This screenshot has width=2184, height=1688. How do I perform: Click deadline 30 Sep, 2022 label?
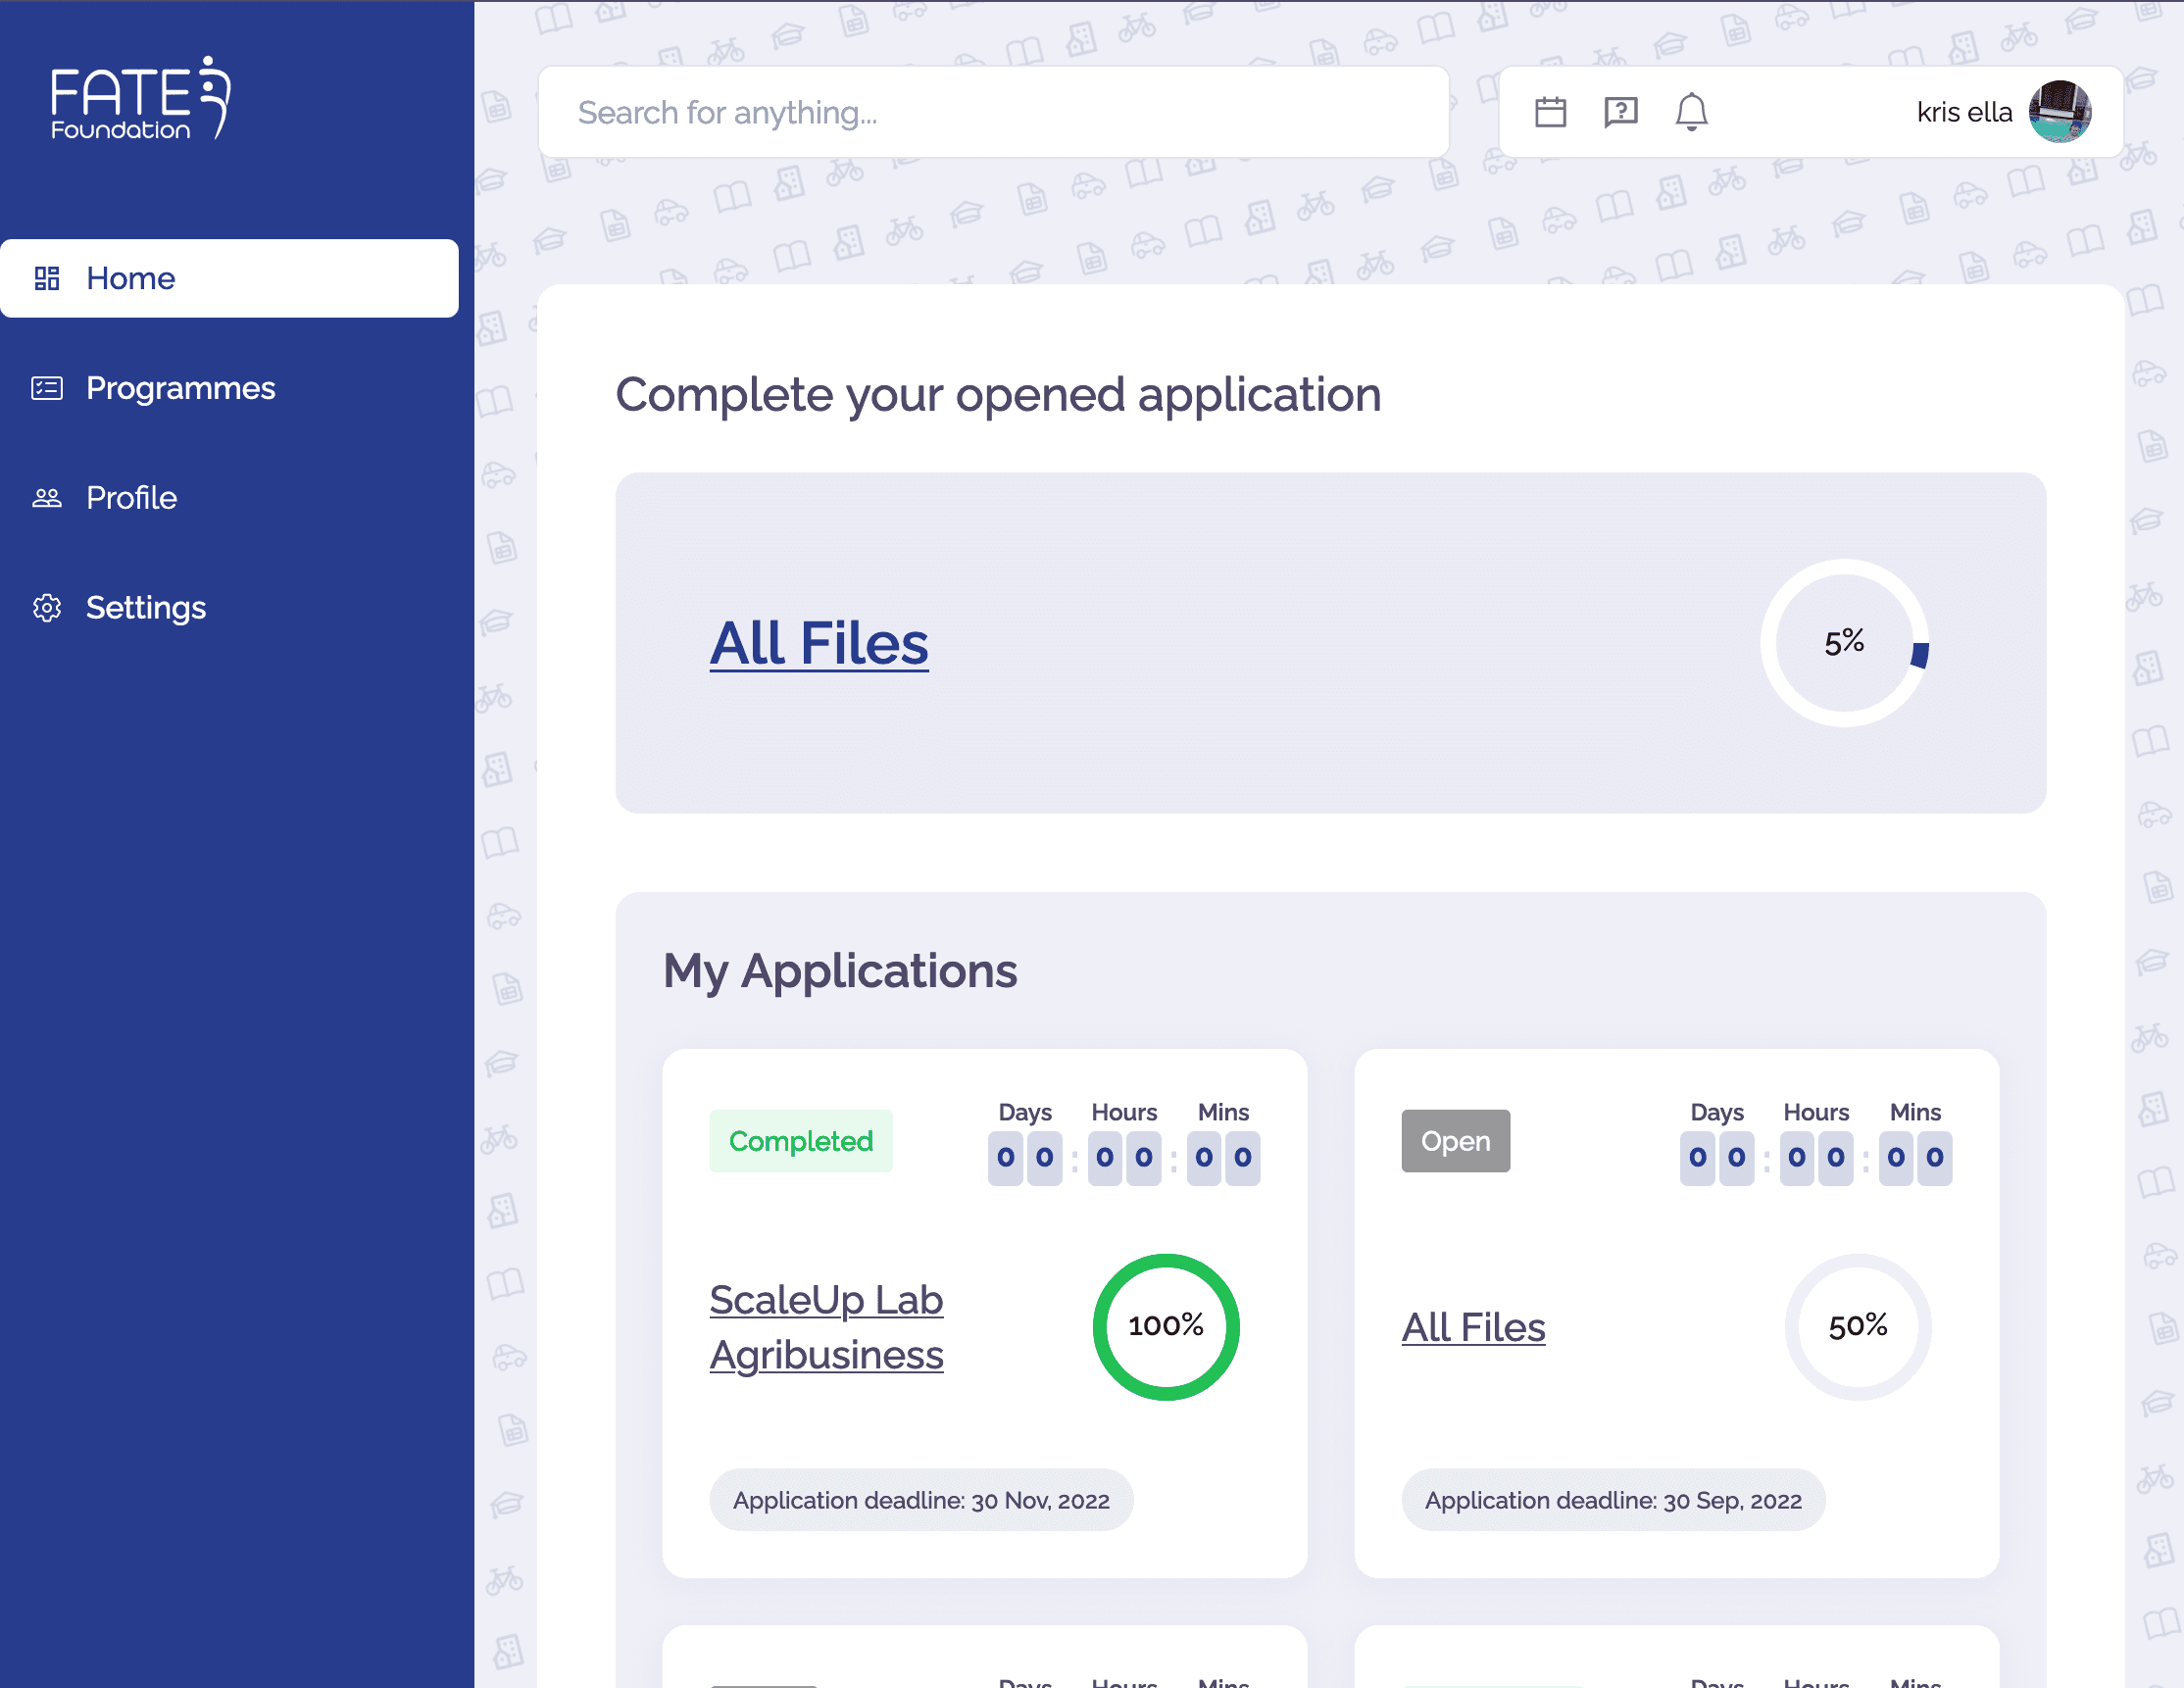[x=1613, y=1500]
